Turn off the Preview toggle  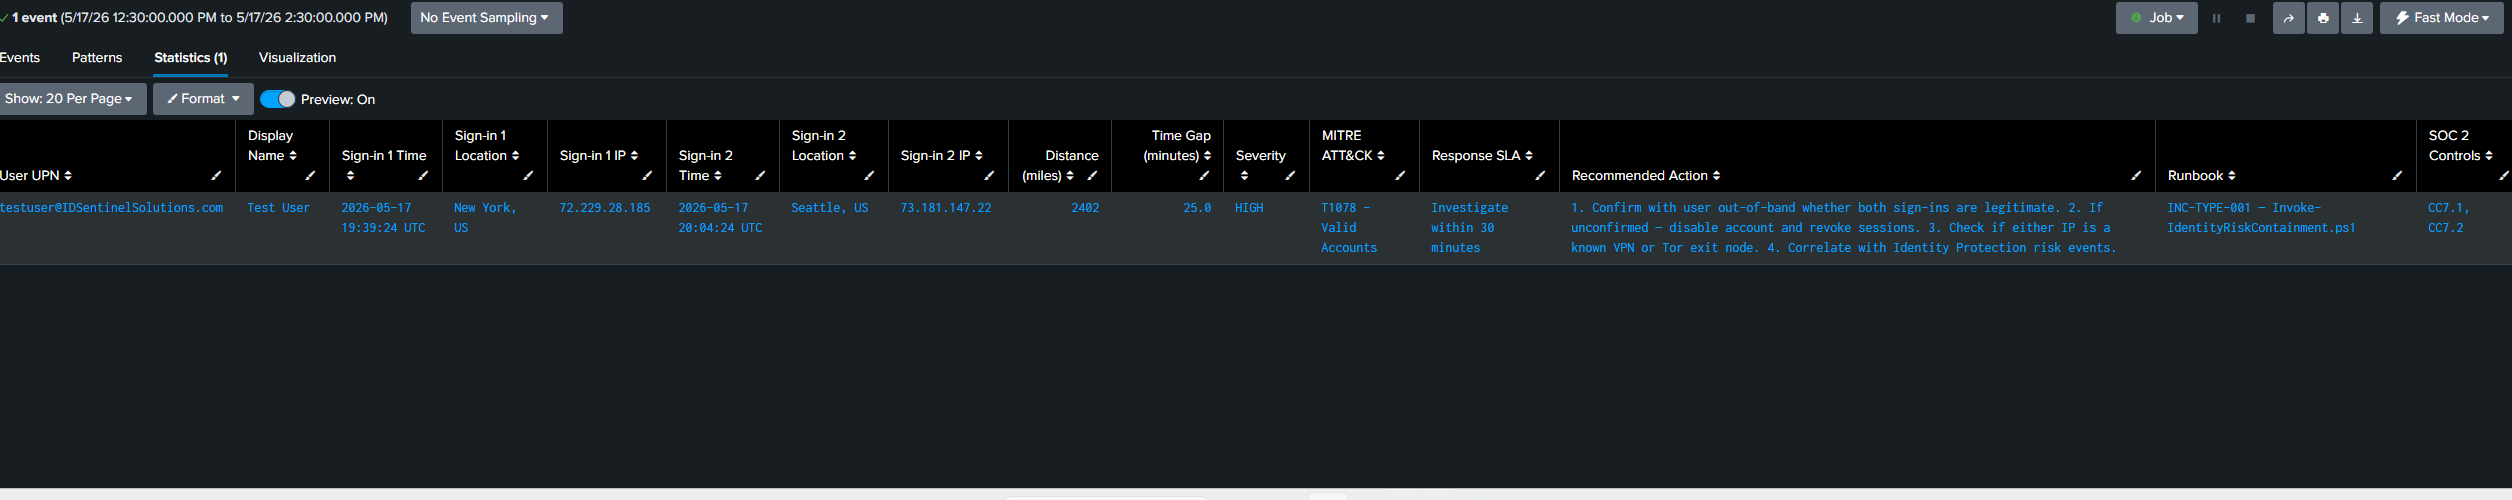pyautogui.click(x=278, y=99)
